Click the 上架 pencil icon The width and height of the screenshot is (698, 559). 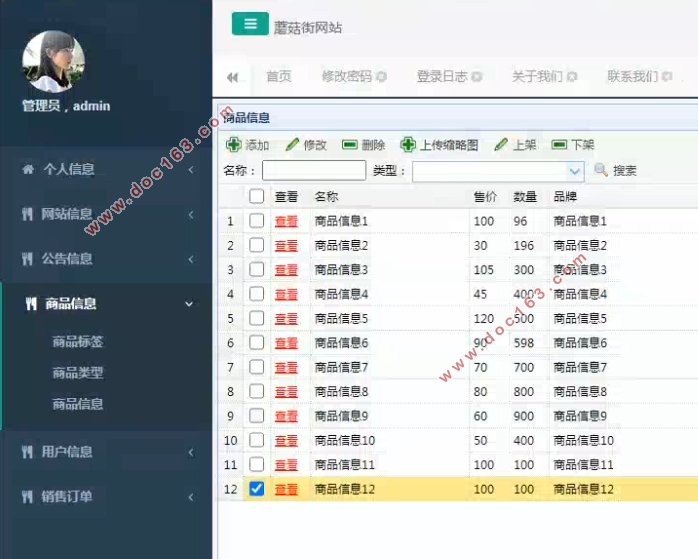[501, 144]
